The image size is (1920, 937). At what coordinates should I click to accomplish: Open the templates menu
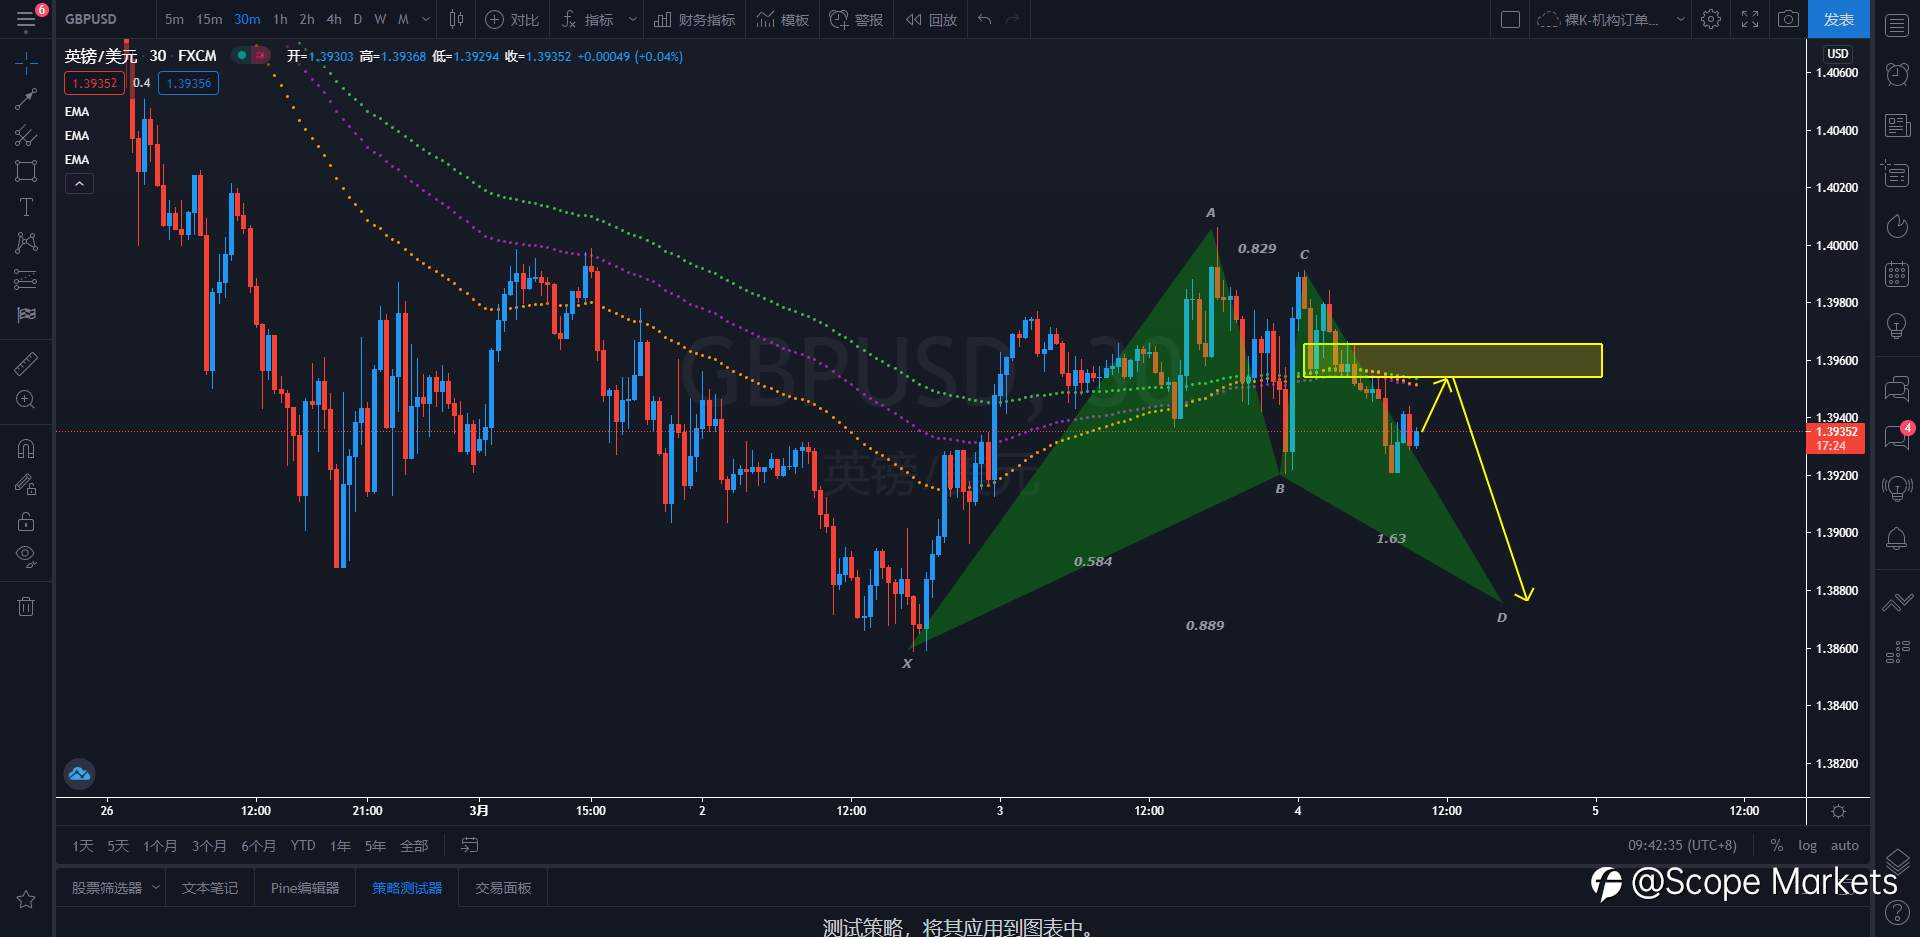(783, 19)
